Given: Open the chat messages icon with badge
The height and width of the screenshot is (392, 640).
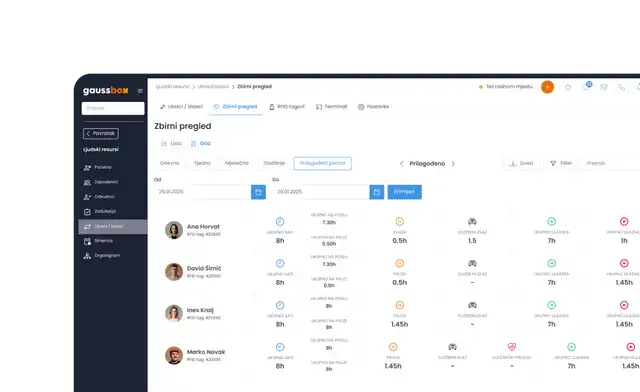Looking at the screenshot, I should [x=587, y=86].
